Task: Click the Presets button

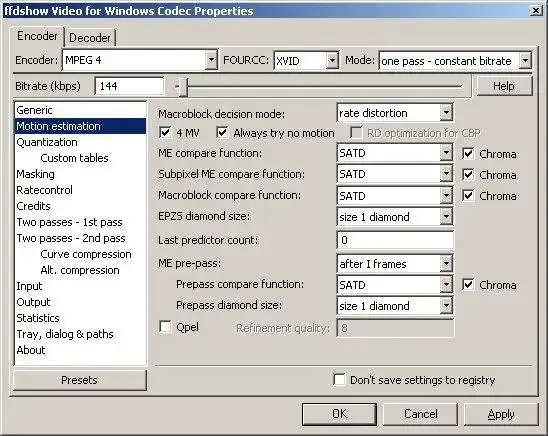Action: 80,380
